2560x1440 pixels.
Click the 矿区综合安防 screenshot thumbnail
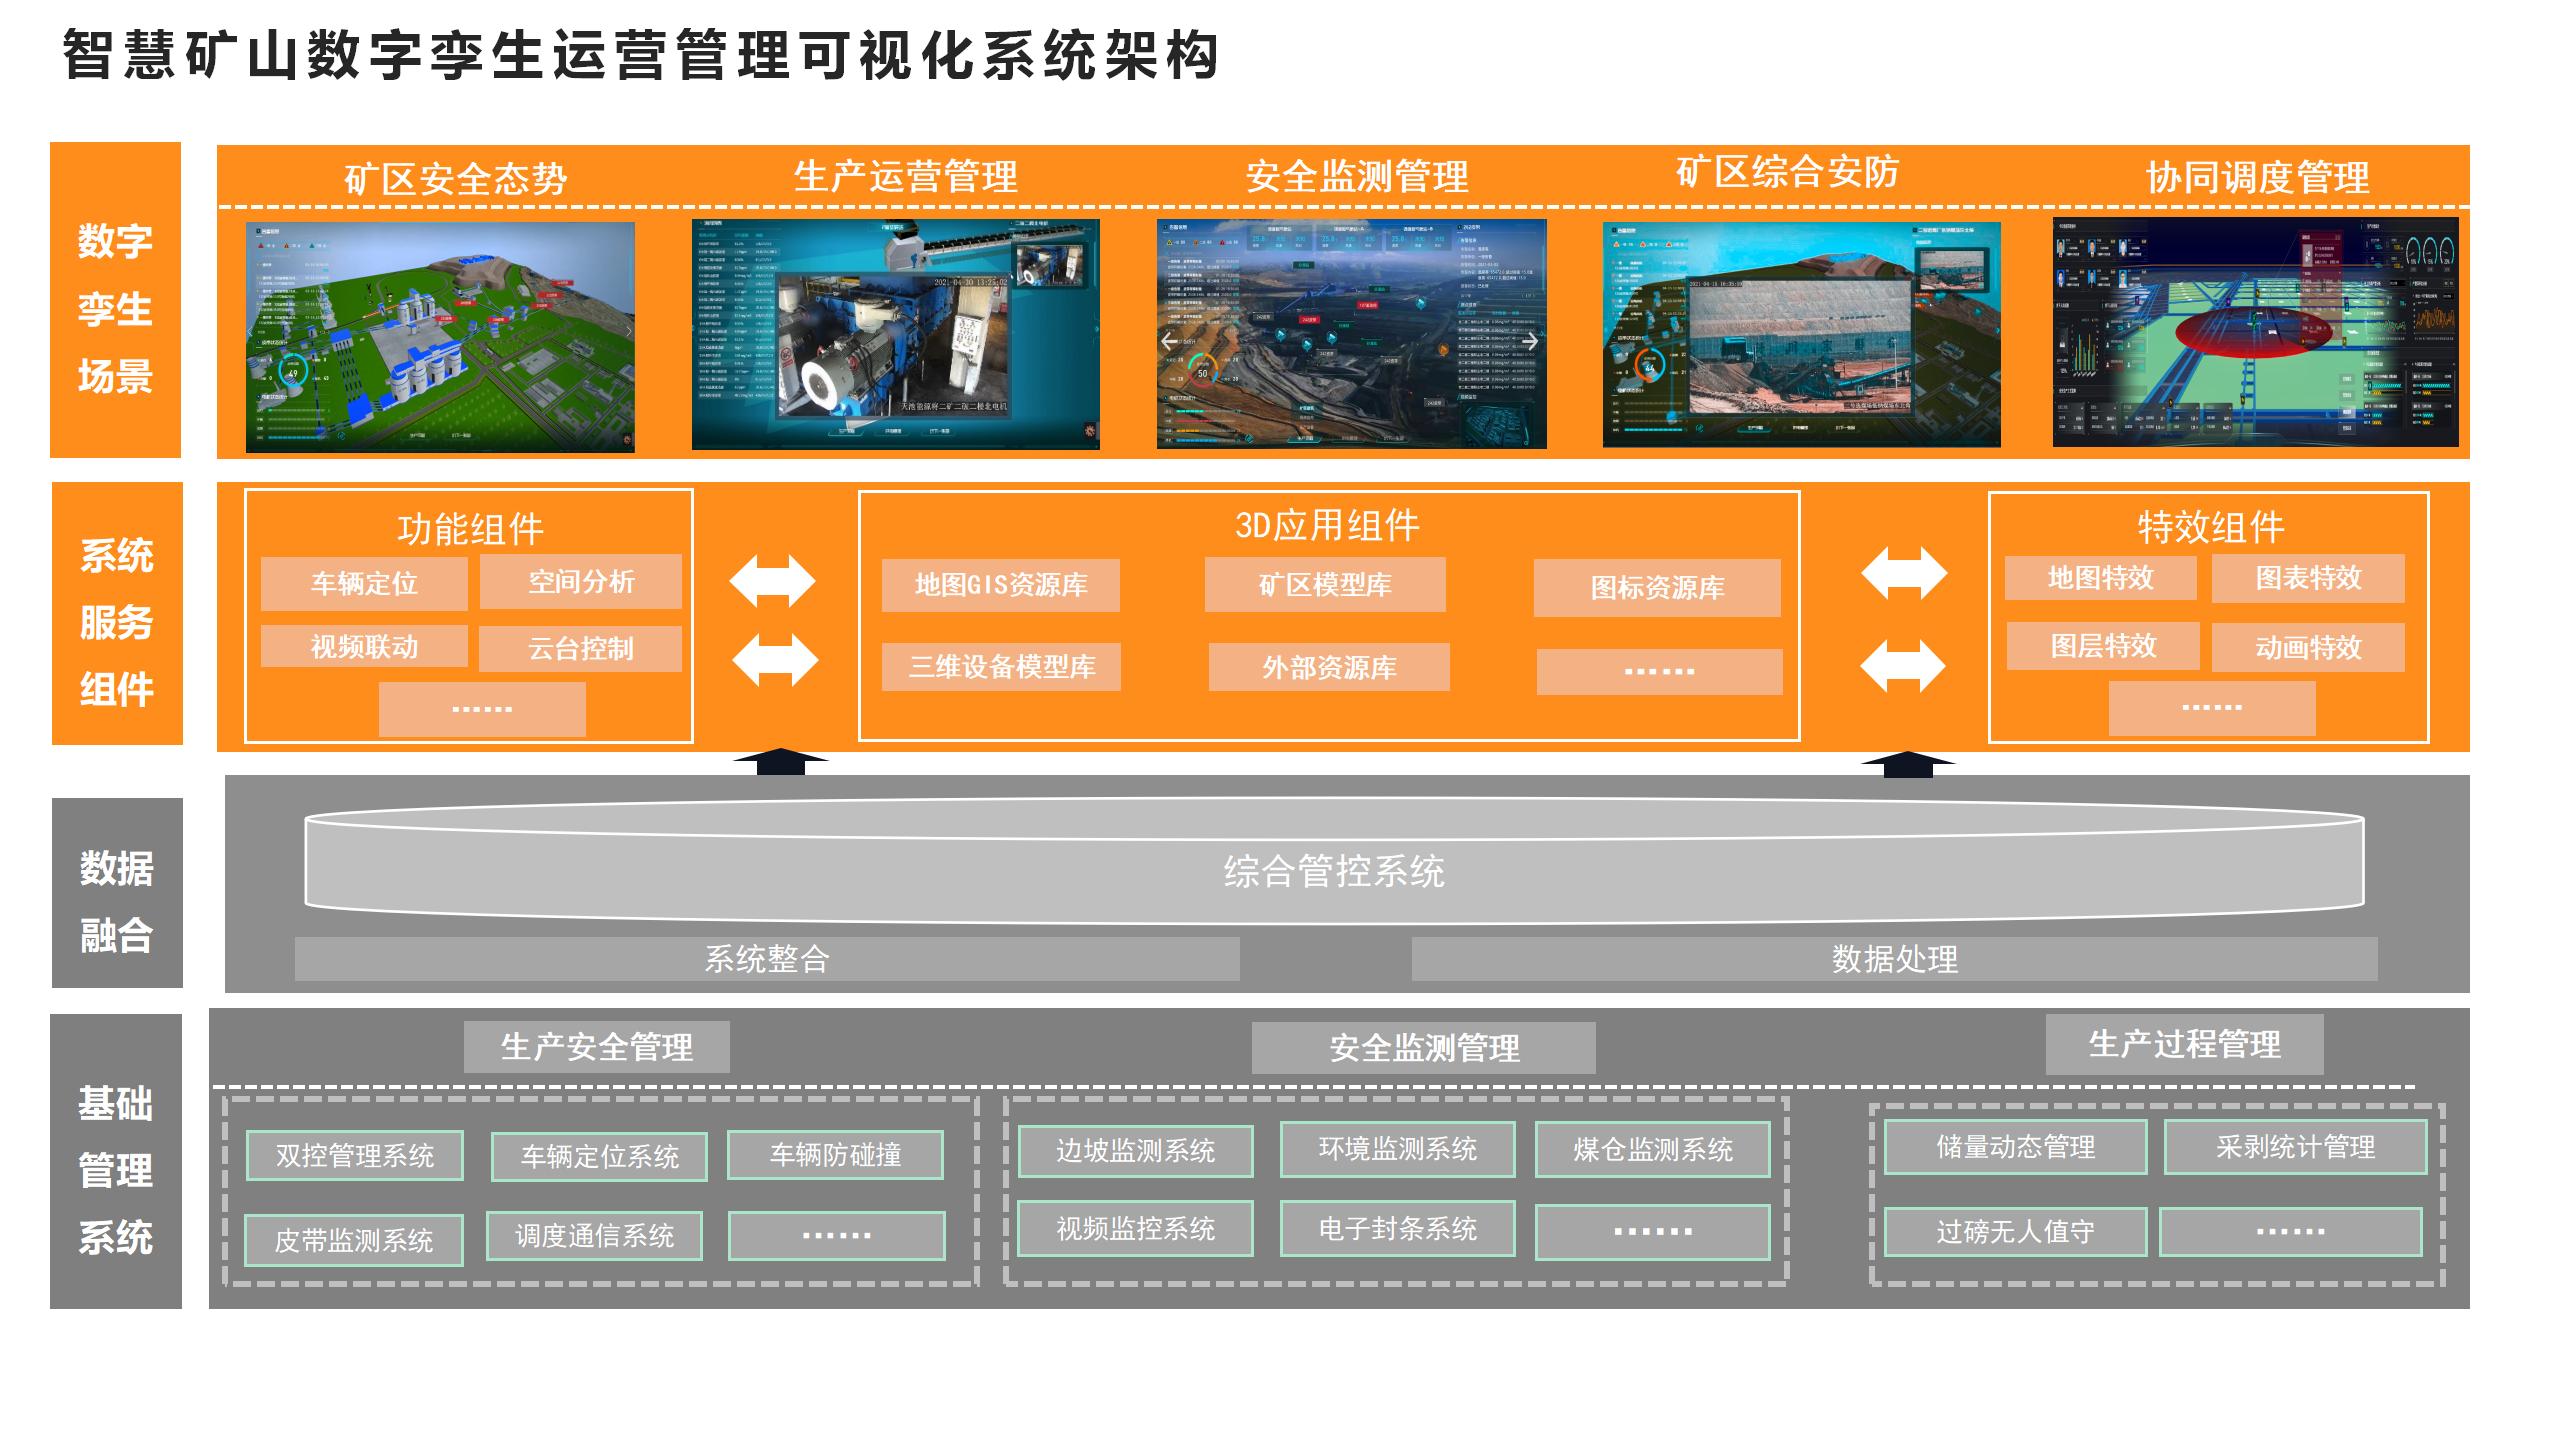(1801, 334)
